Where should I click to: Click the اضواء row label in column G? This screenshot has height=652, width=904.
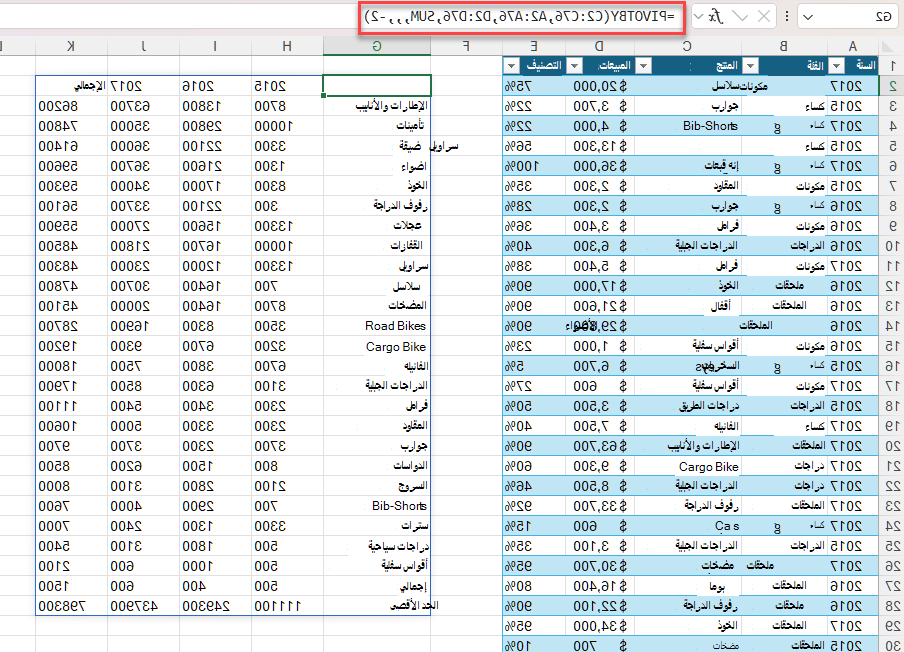414,166
